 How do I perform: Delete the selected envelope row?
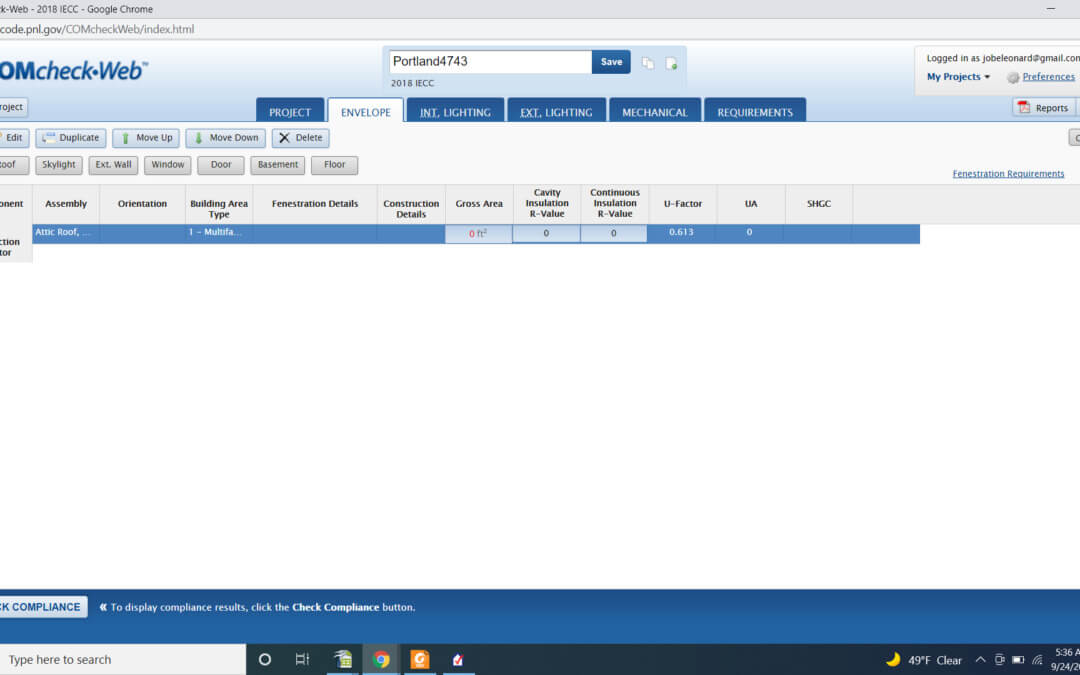coord(300,138)
